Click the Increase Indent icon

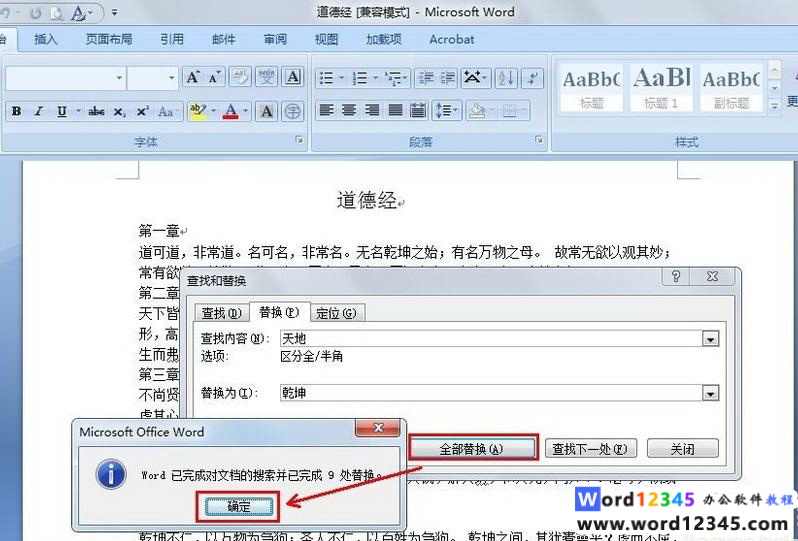(447, 78)
